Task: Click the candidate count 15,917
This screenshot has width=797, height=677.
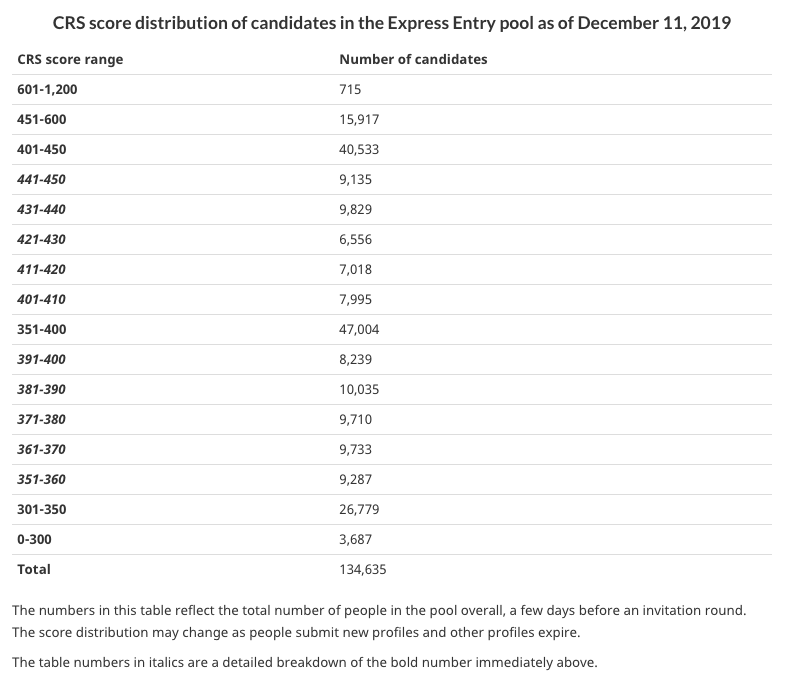Action: point(359,119)
